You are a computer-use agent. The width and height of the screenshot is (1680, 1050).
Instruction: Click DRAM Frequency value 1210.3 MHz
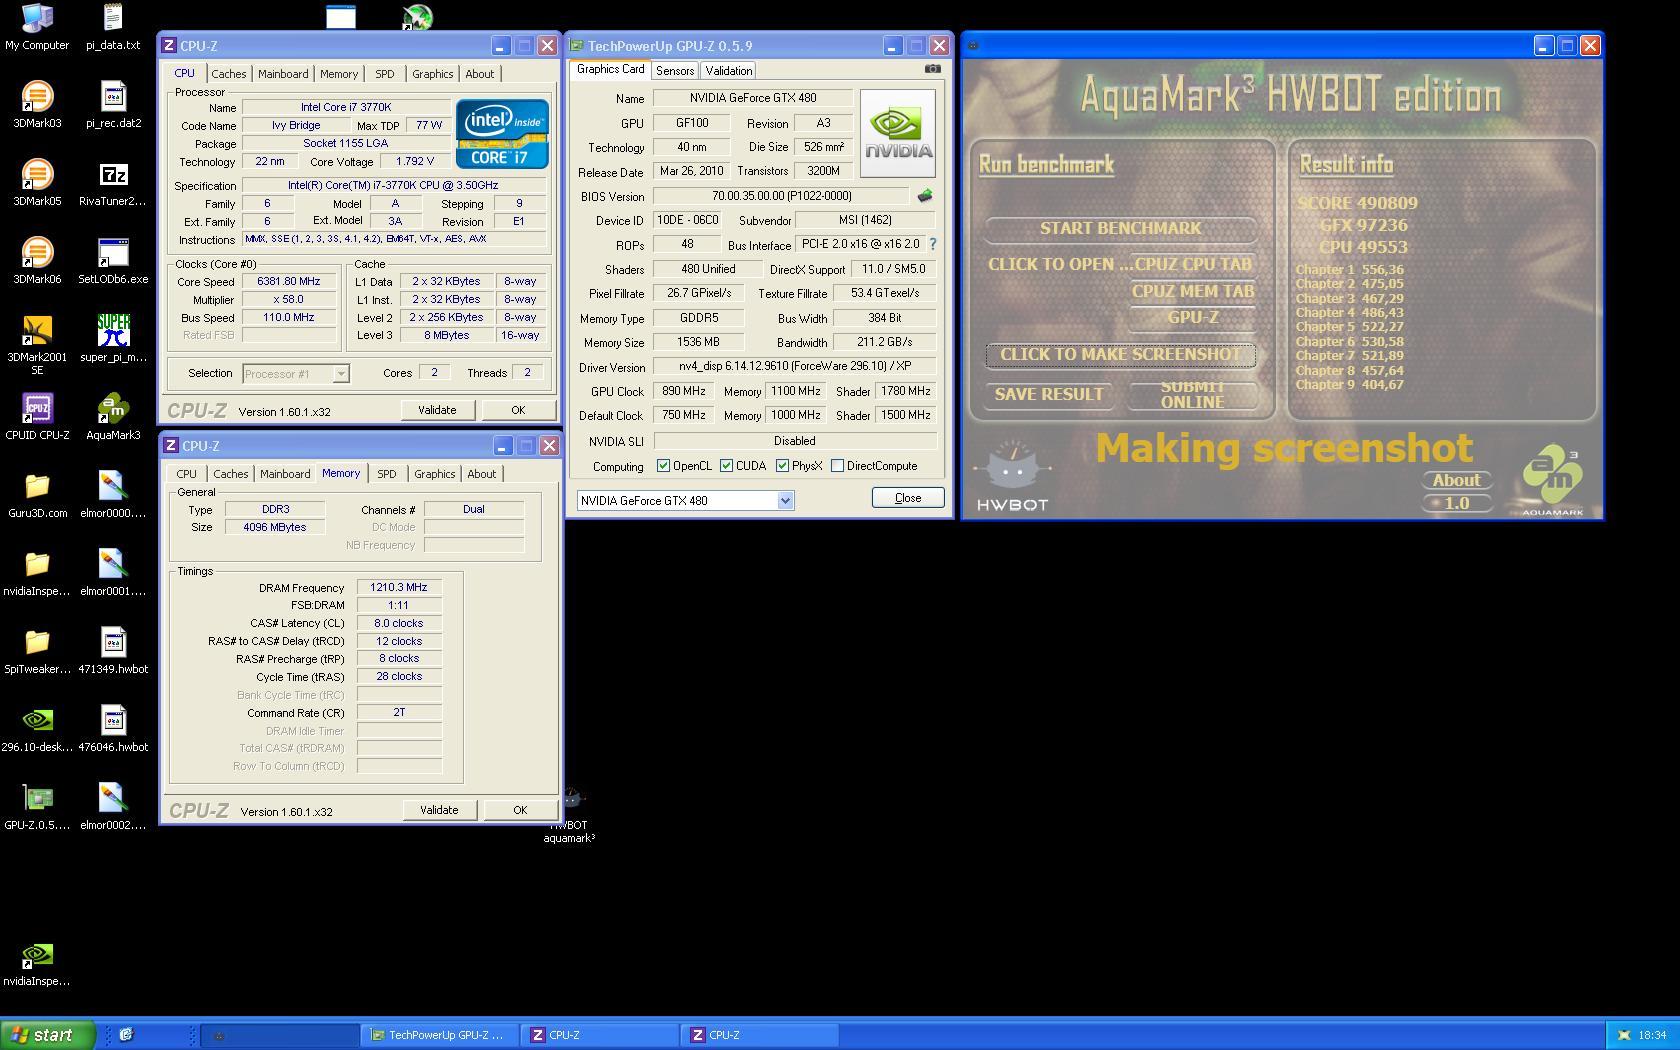tap(398, 587)
